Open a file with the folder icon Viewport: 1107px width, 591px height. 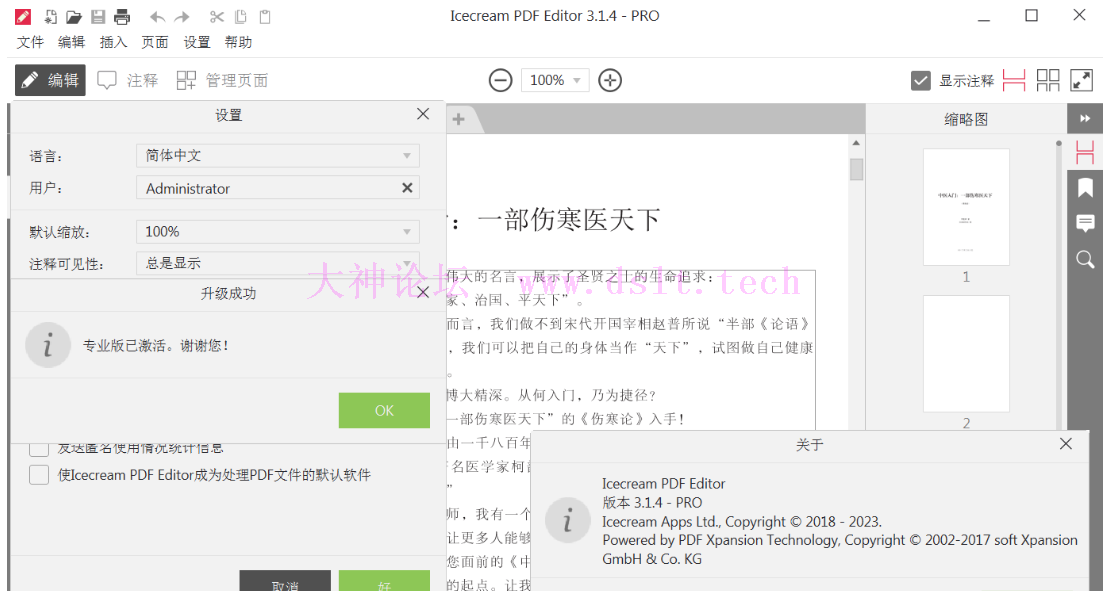(x=73, y=16)
